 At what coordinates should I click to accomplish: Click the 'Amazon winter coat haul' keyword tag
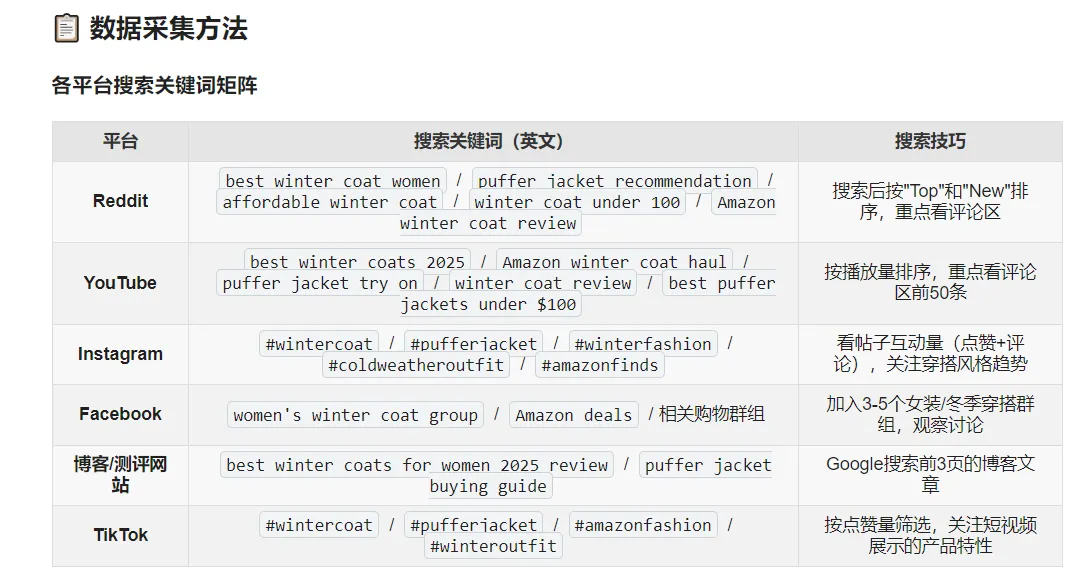click(614, 262)
